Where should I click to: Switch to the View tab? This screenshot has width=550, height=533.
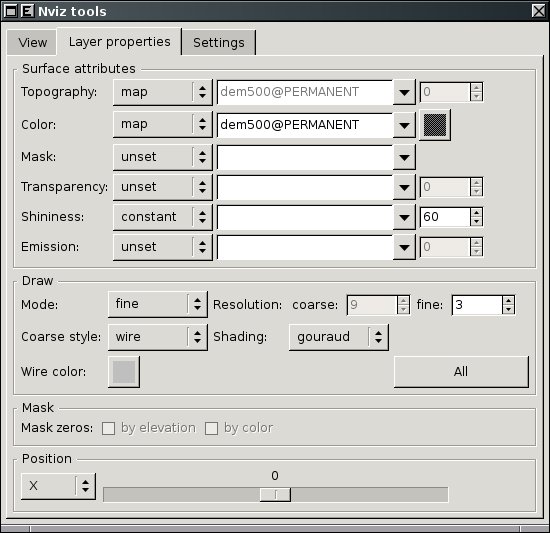click(32, 42)
